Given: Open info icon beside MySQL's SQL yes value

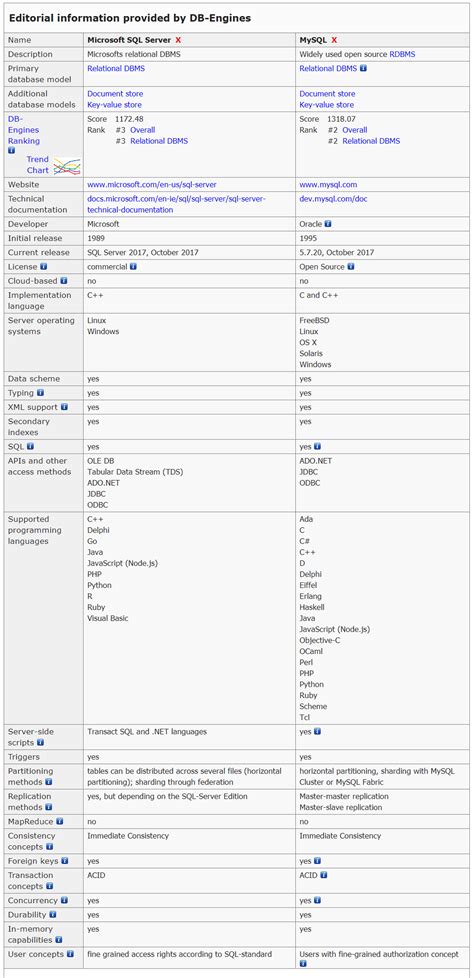Looking at the screenshot, I should click(317, 447).
